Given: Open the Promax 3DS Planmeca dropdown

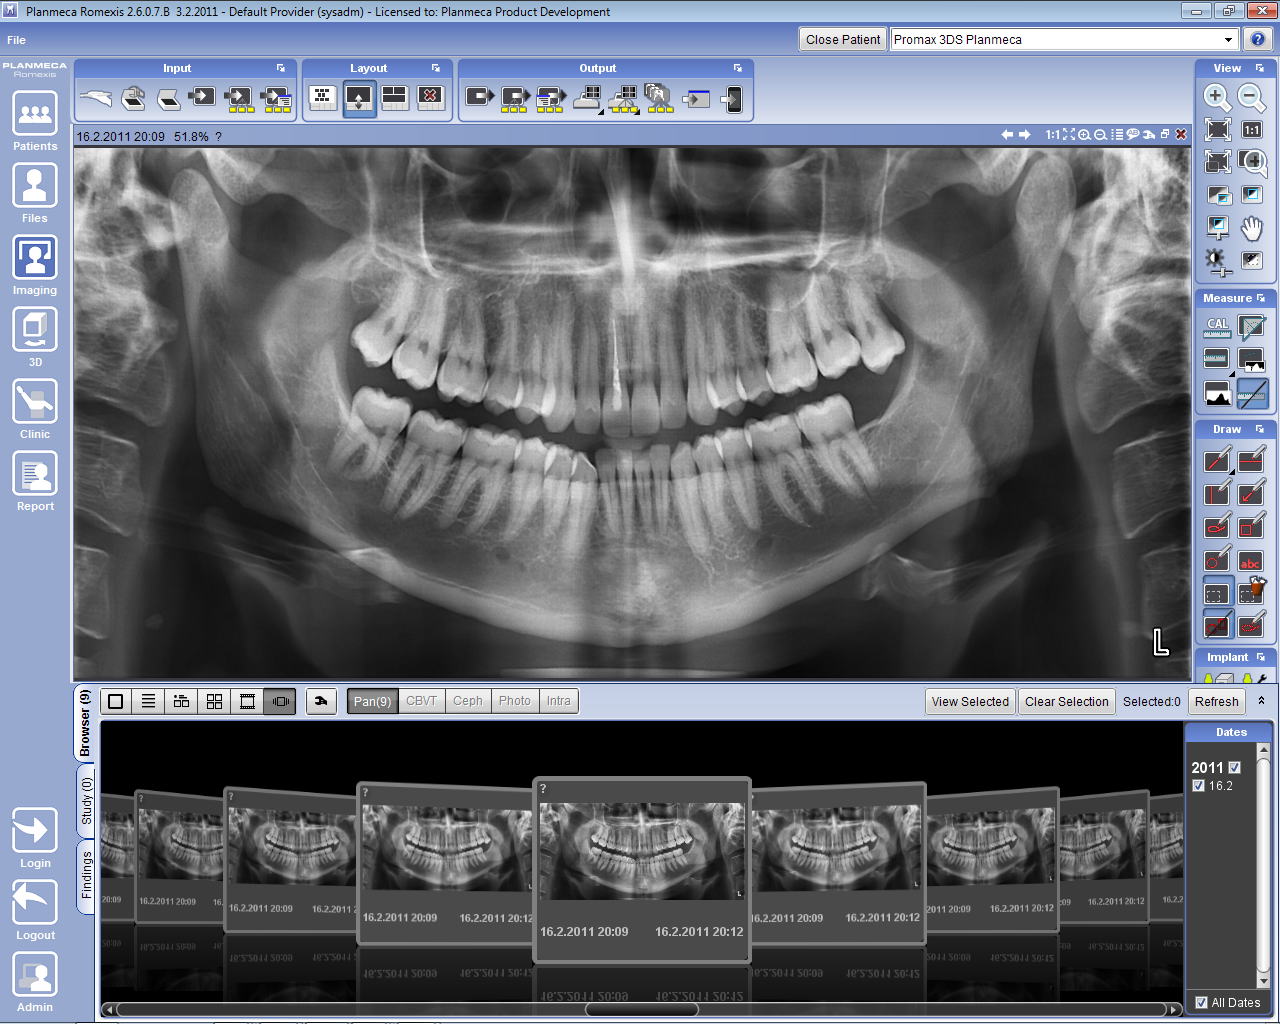Looking at the screenshot, I should 1065,40.
